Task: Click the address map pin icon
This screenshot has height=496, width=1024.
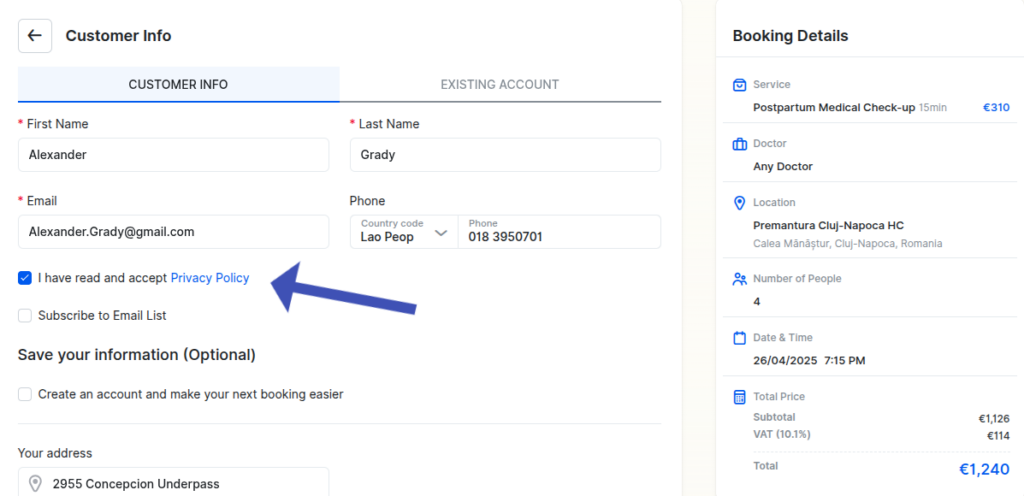Action: [36, 484]
